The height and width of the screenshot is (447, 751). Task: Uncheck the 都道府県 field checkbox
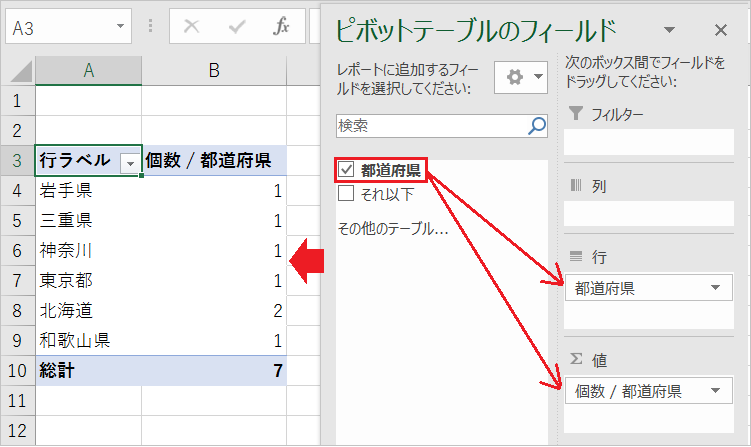click(x=346, y=169)
